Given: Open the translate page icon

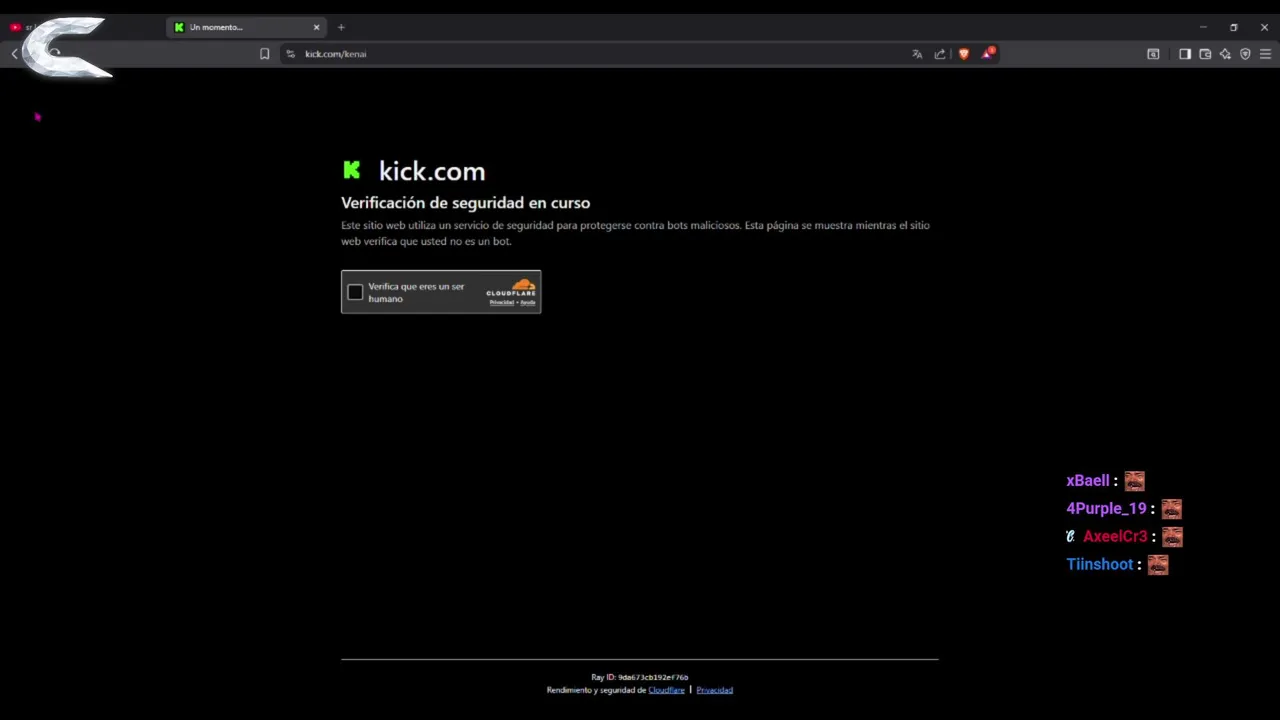Looking at the screenshot, I should pos(917,54).
